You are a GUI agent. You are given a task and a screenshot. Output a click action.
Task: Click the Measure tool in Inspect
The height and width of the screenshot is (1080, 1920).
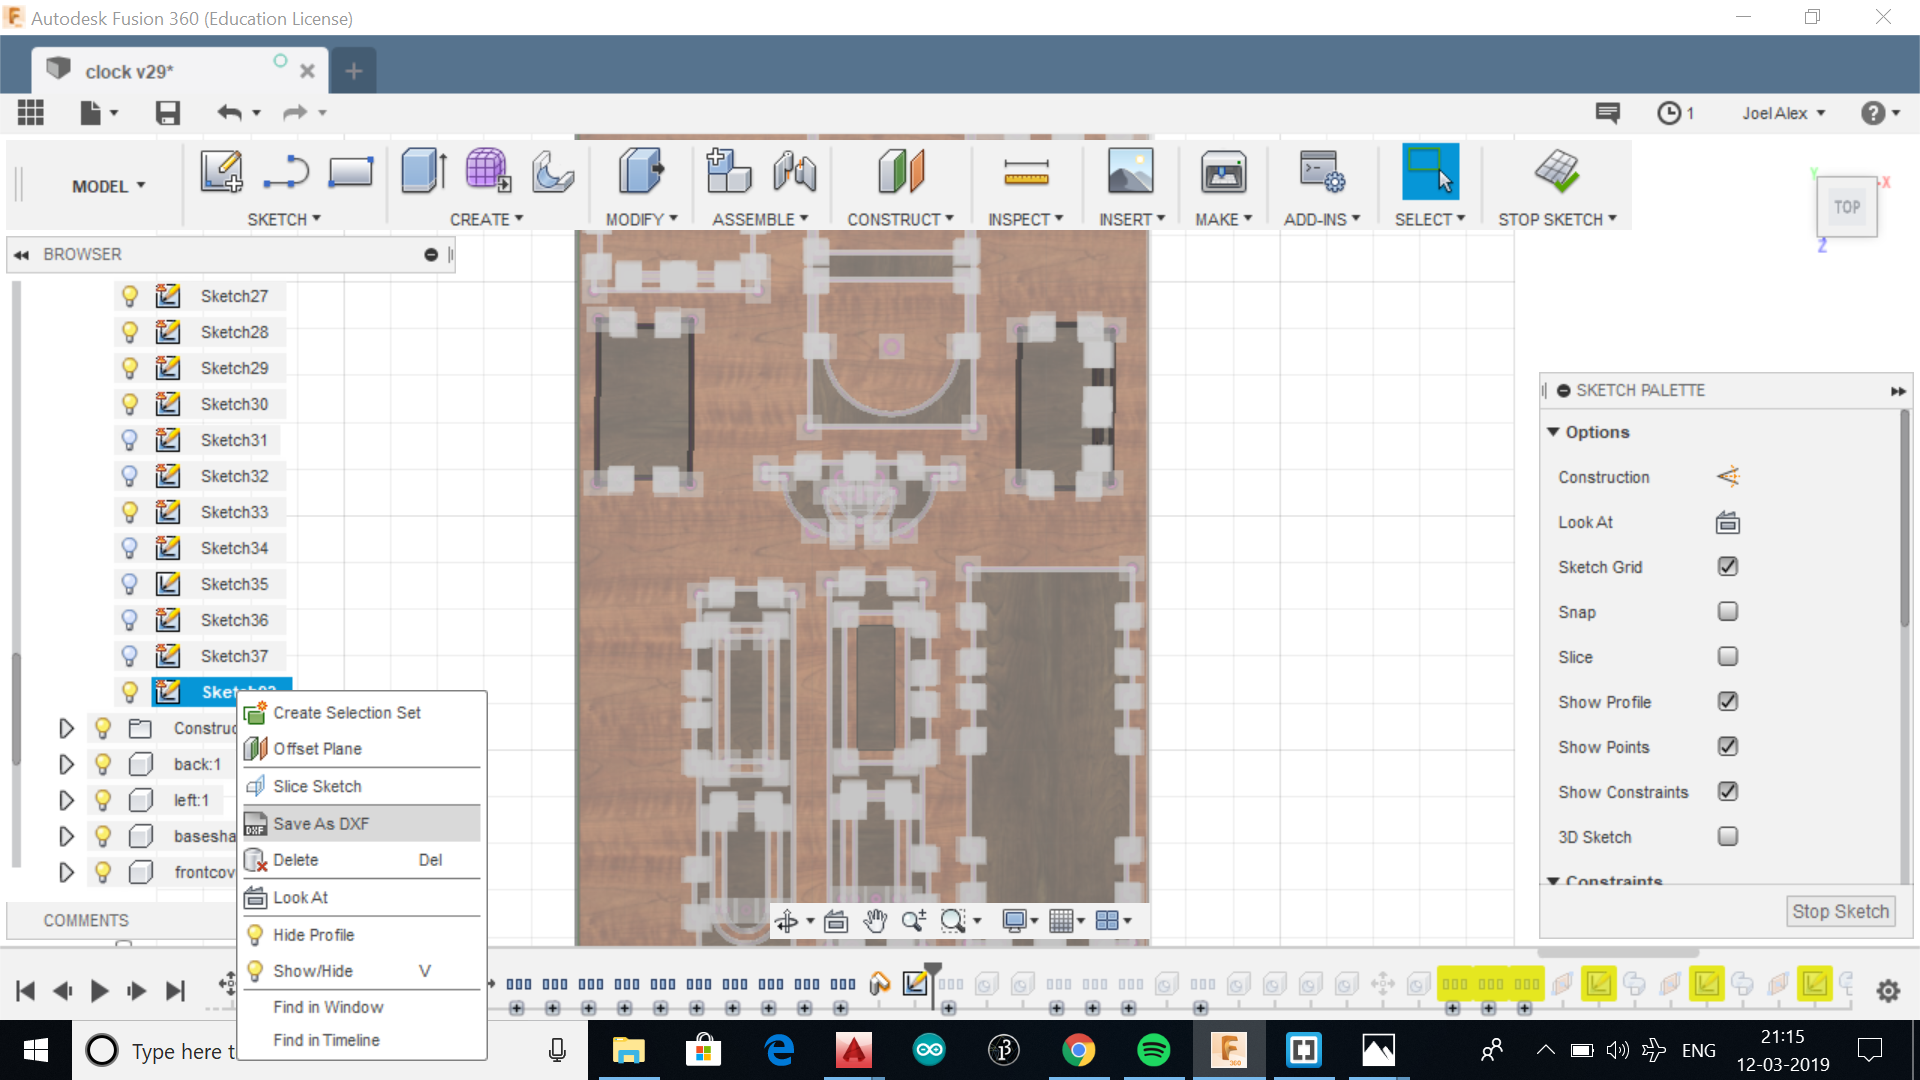tap(1026, 172)
